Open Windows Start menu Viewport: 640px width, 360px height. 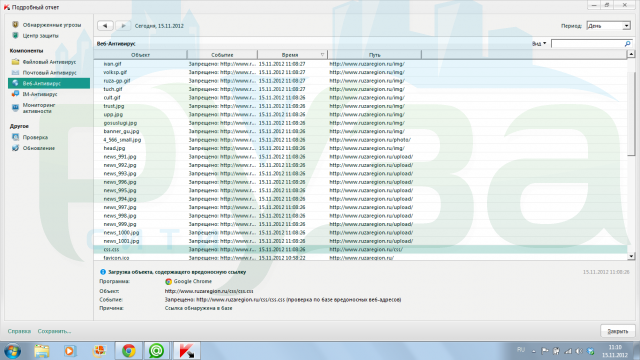click(x=12, y=351)
